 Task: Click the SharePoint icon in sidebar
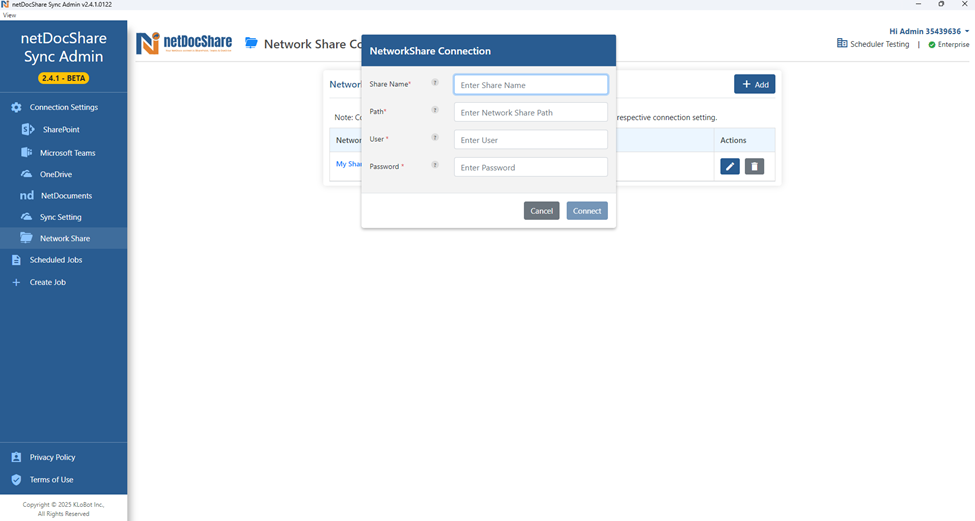pos(28,129)
